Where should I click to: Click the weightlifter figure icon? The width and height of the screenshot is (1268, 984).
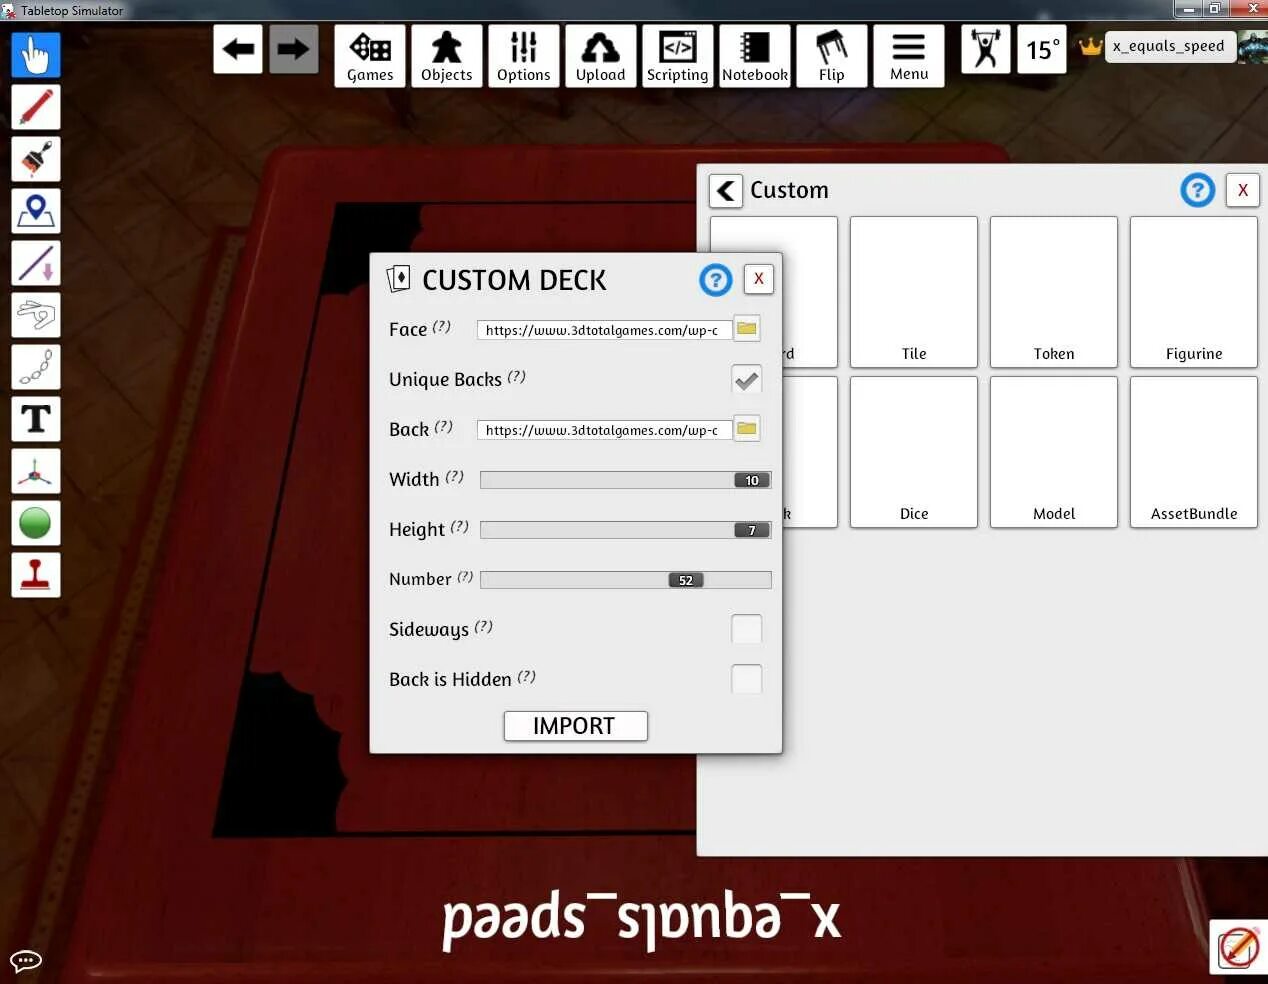click(x=986, y=49)
